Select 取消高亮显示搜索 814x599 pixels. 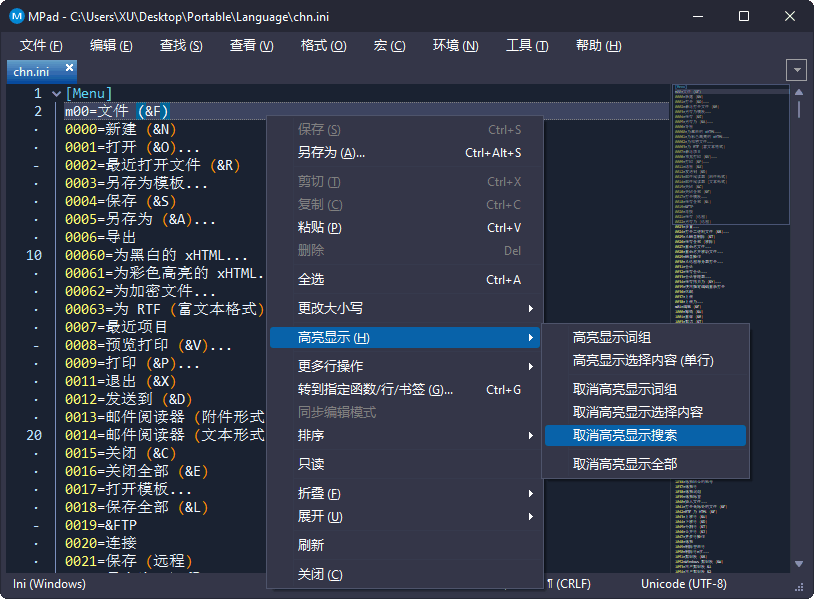pyautogui.click(x=645, y=435)
